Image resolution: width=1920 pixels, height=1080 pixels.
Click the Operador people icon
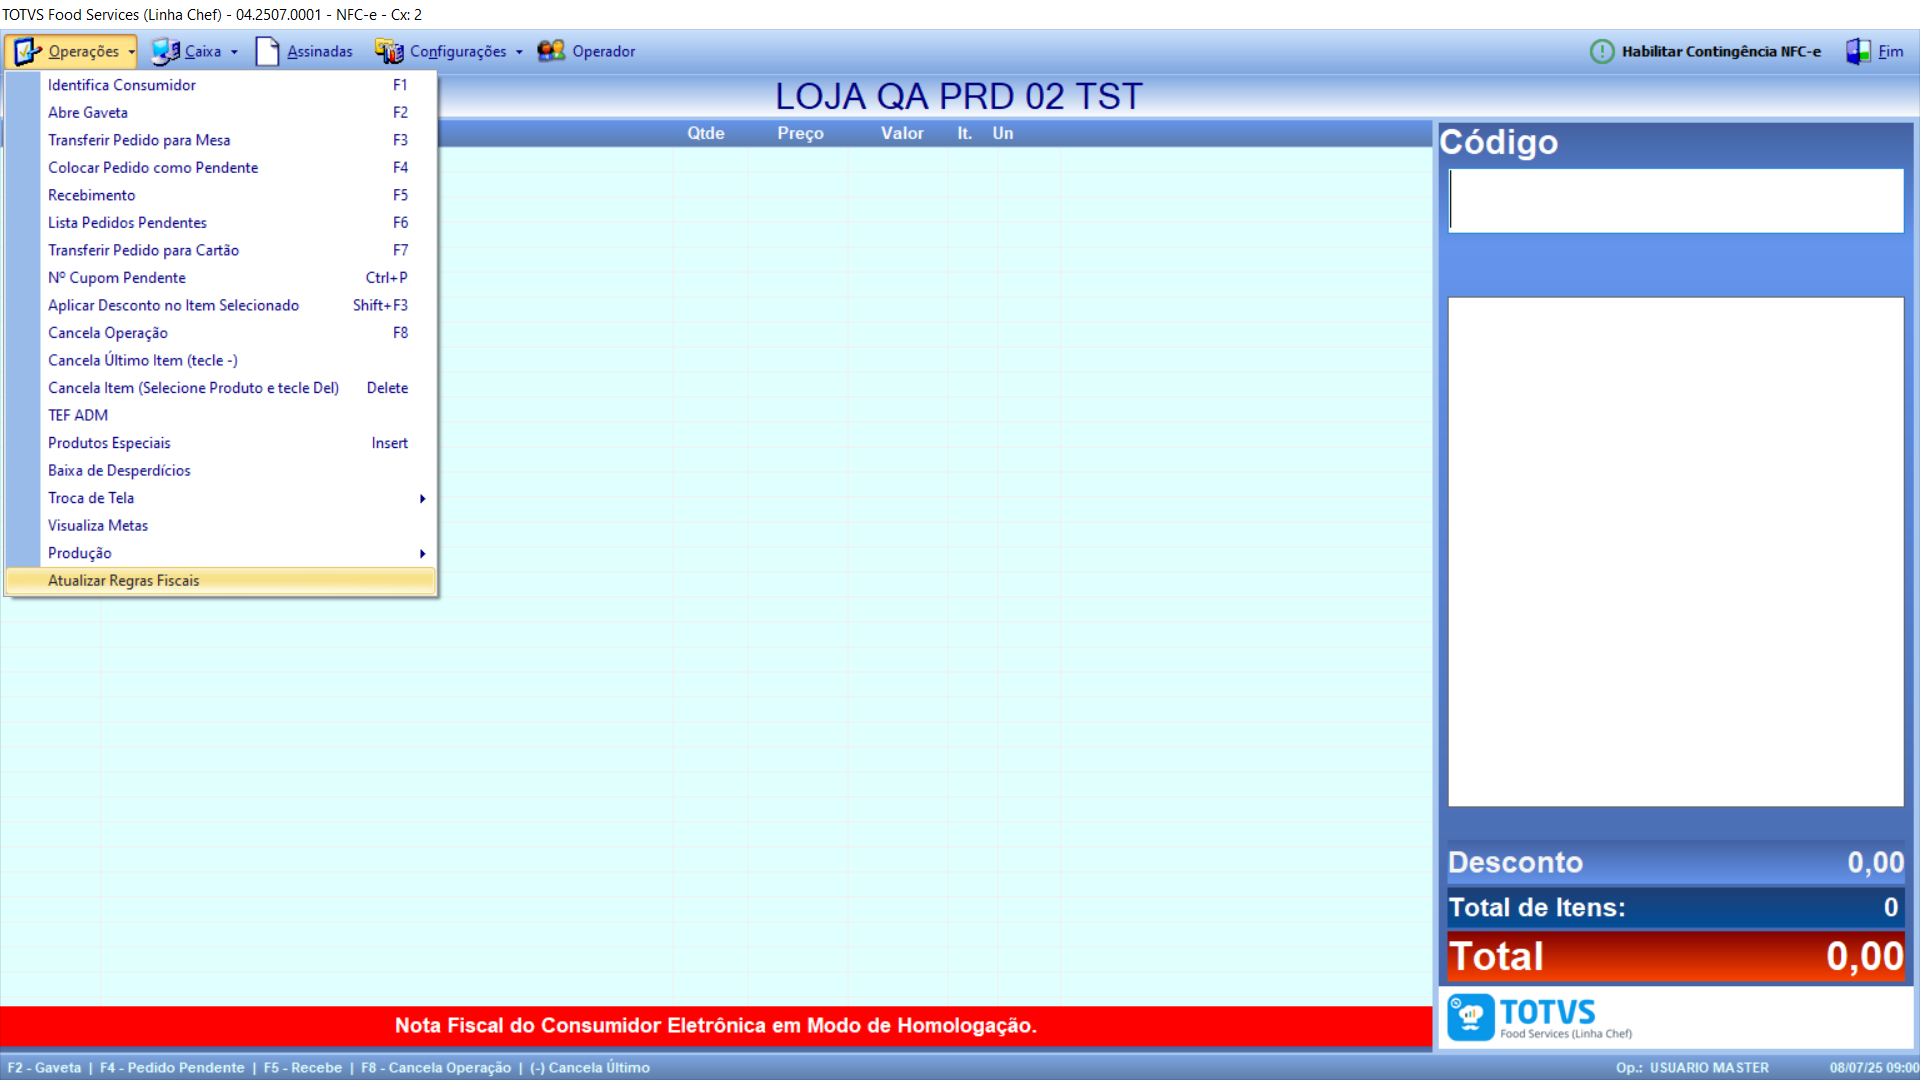pos(551,51)
